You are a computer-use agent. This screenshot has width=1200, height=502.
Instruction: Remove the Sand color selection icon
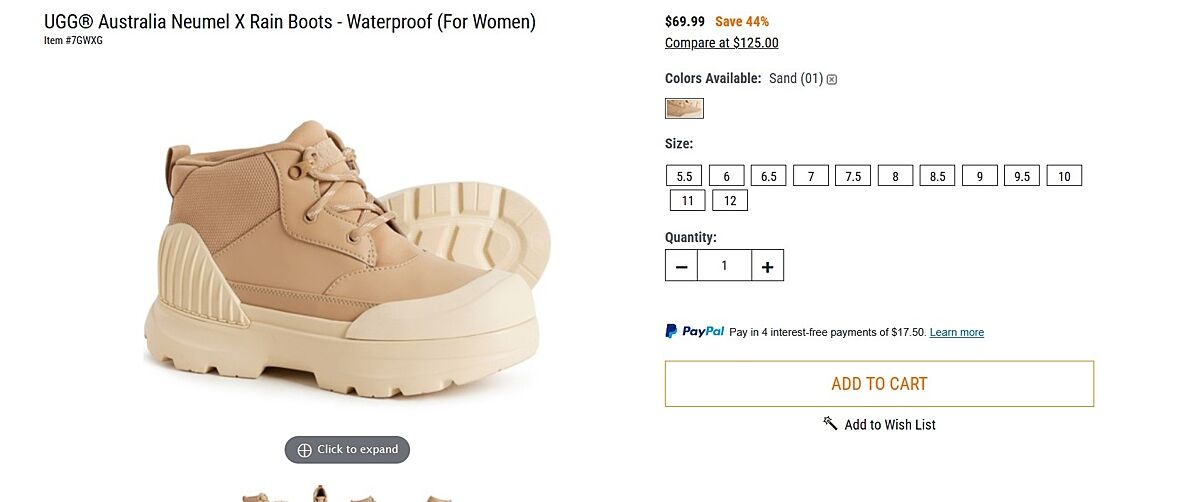(x=832, y=79)
